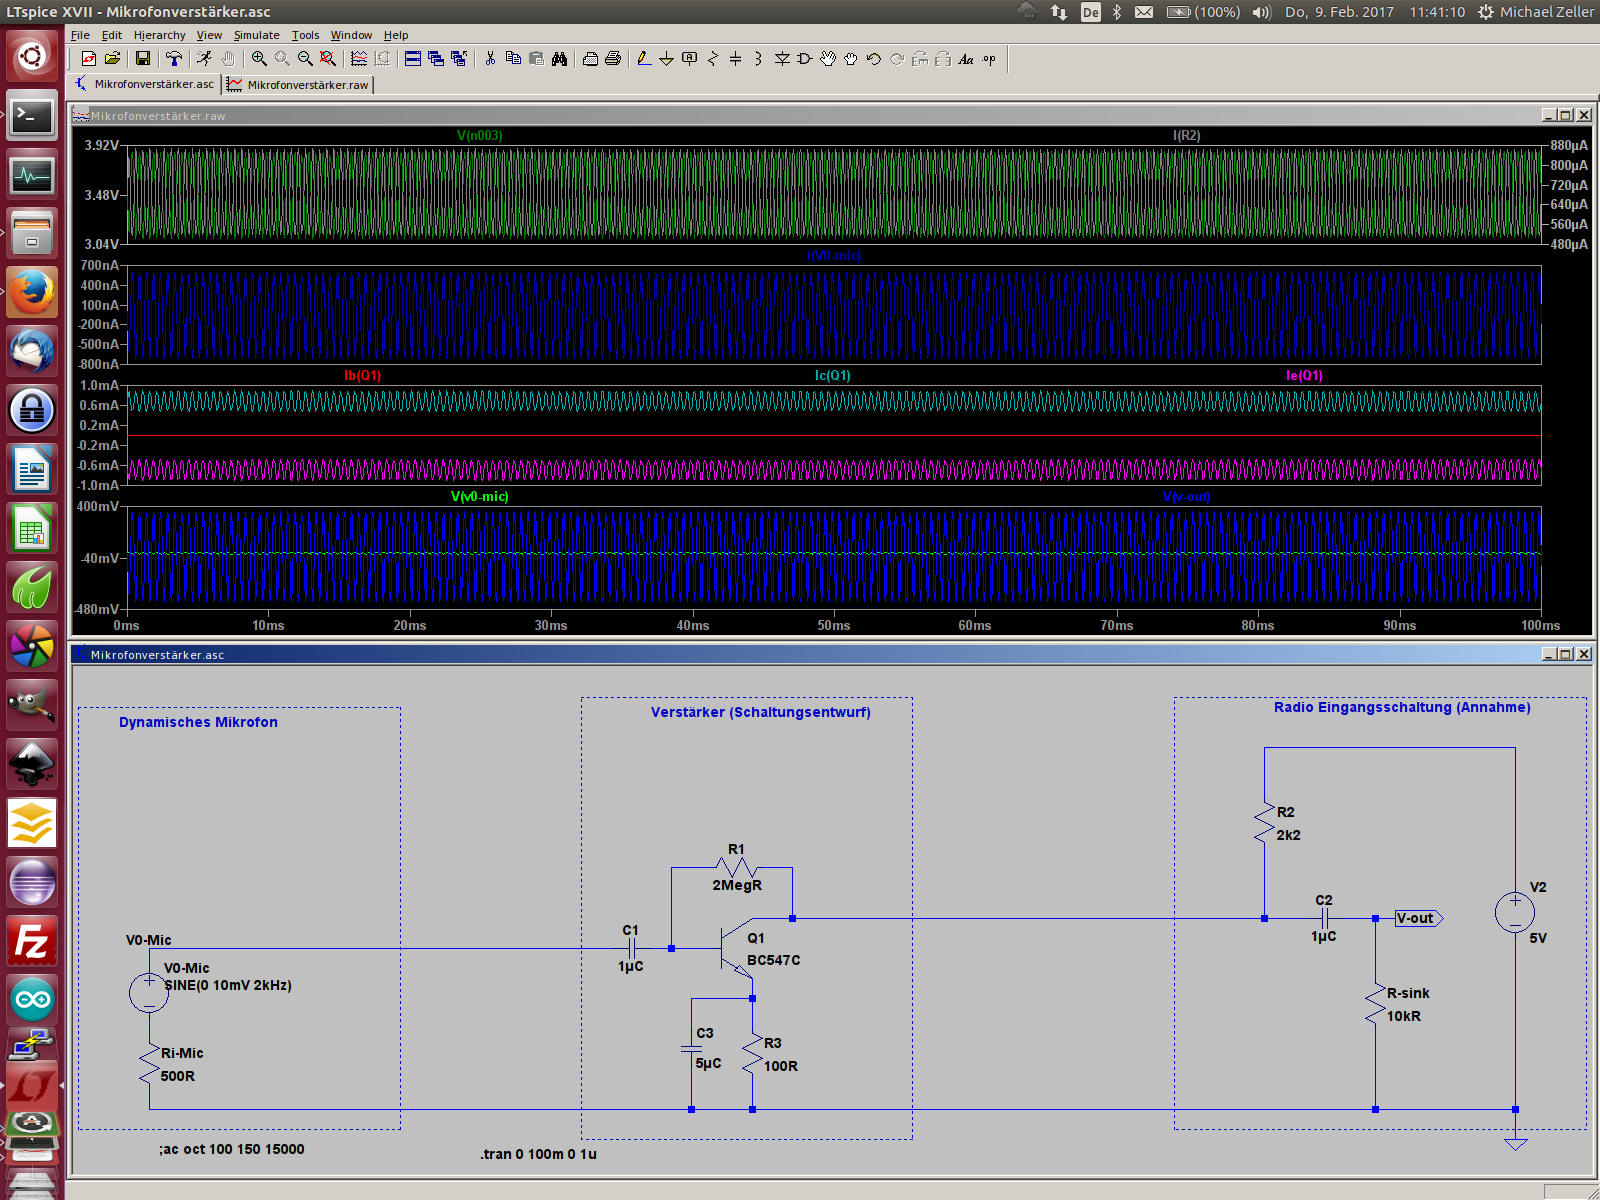Expand the View menu
1600x1200 pixels.
[209, 35]
